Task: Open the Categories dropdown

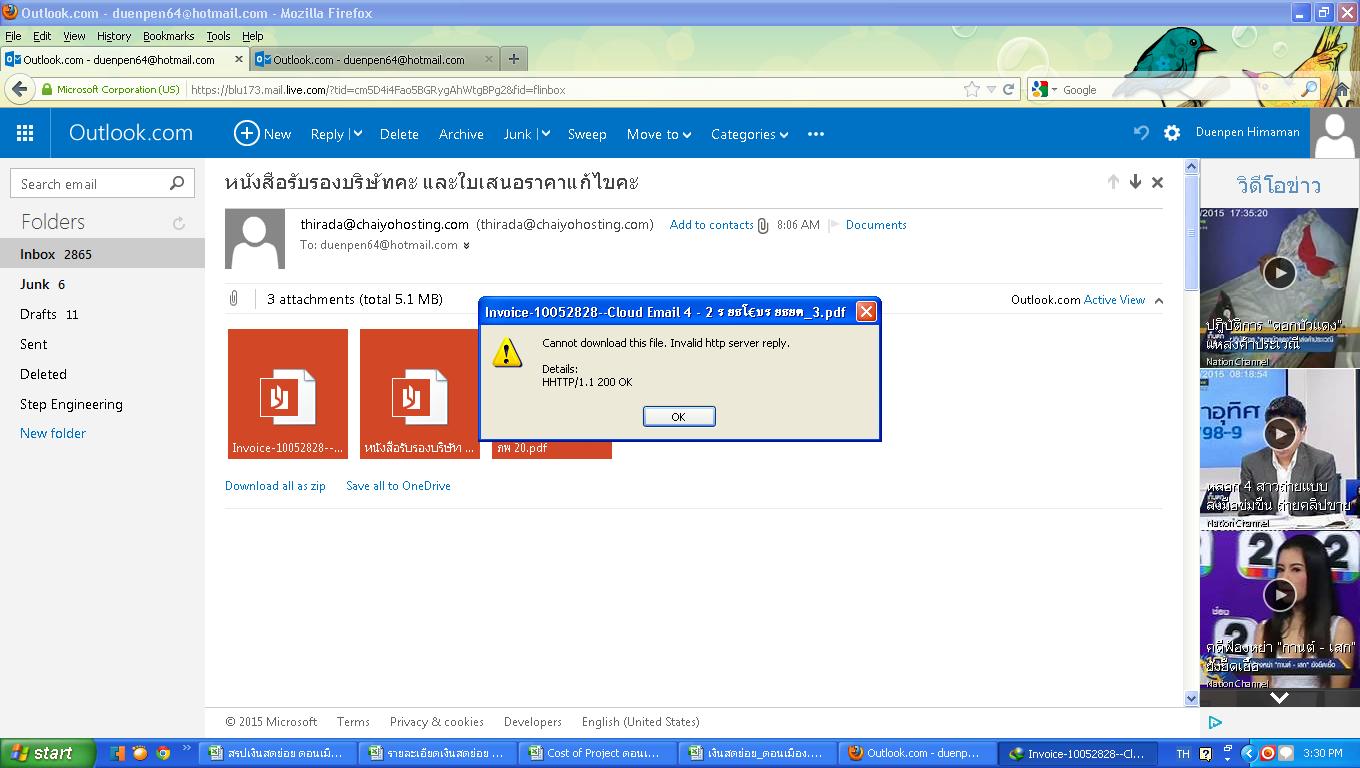Action: coord(749,134)
